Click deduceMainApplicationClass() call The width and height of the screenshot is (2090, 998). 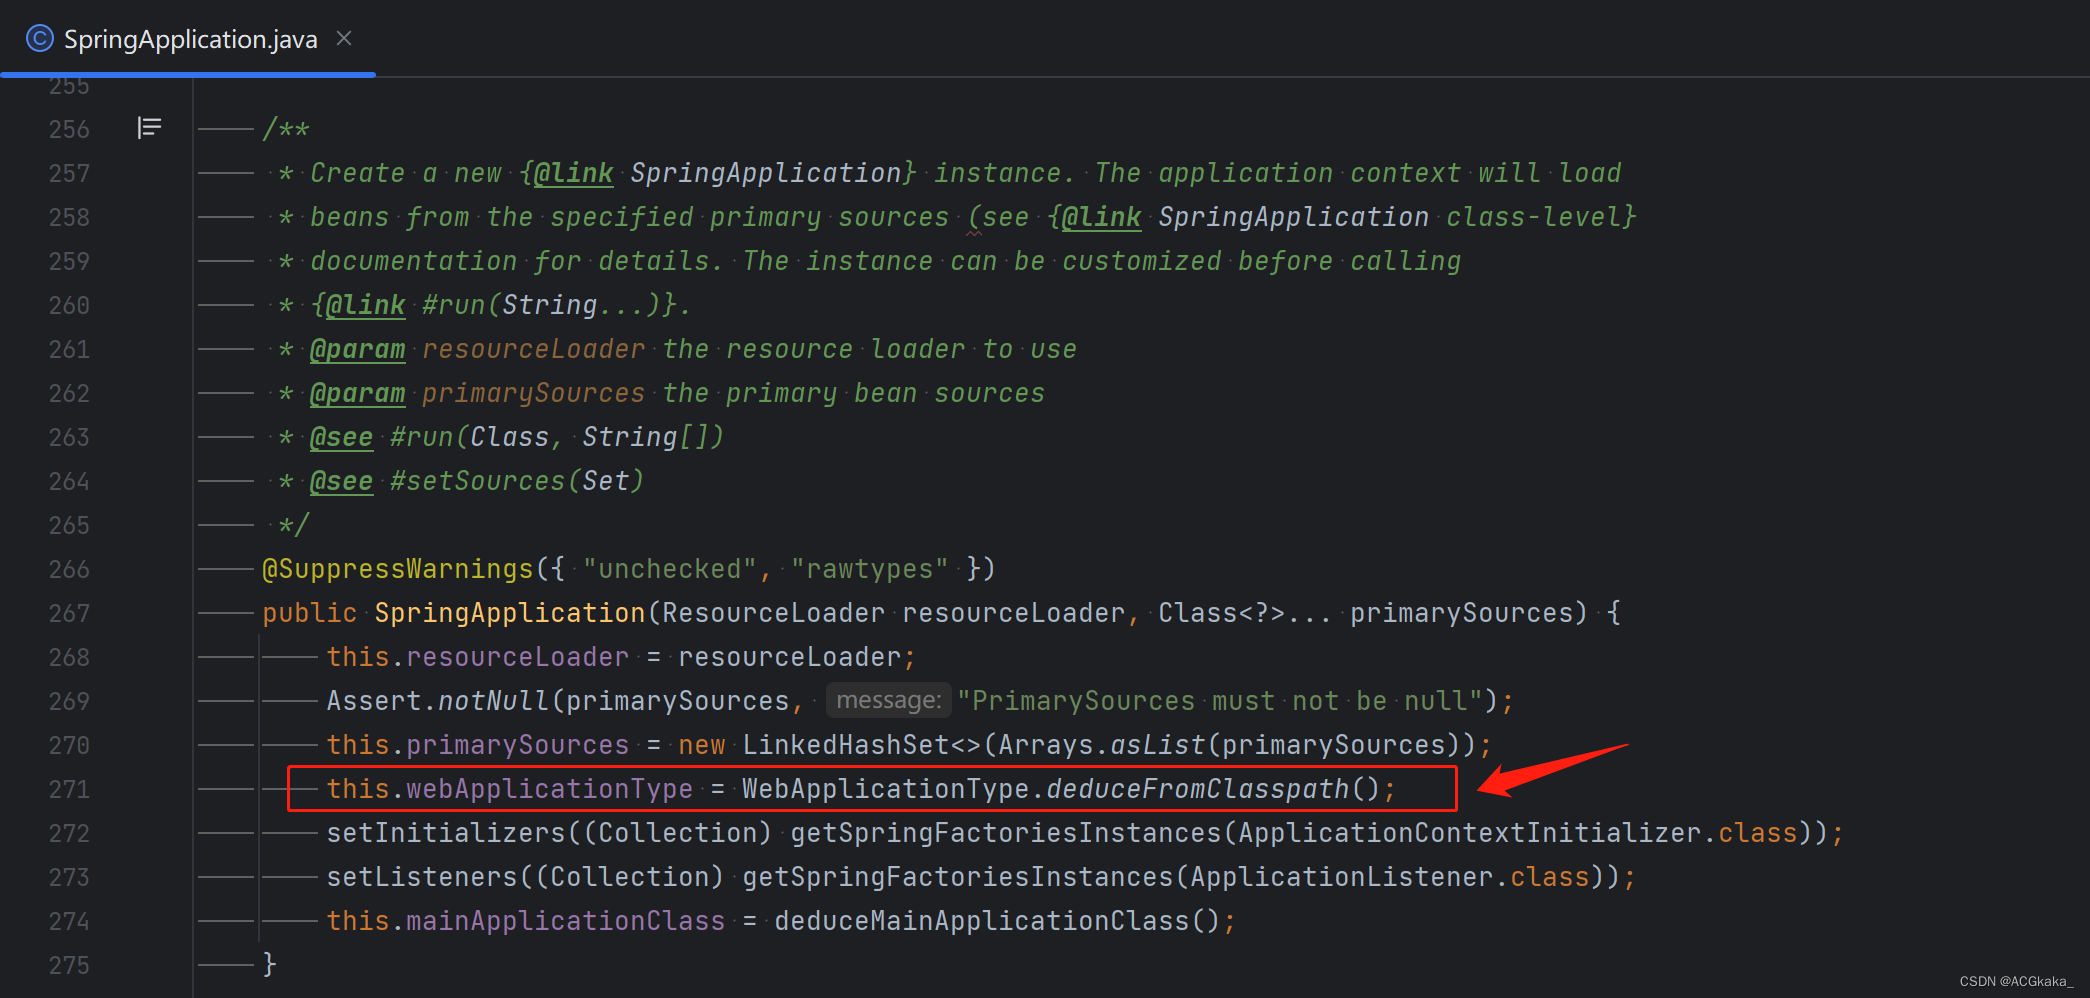click(x=997, y=921)
